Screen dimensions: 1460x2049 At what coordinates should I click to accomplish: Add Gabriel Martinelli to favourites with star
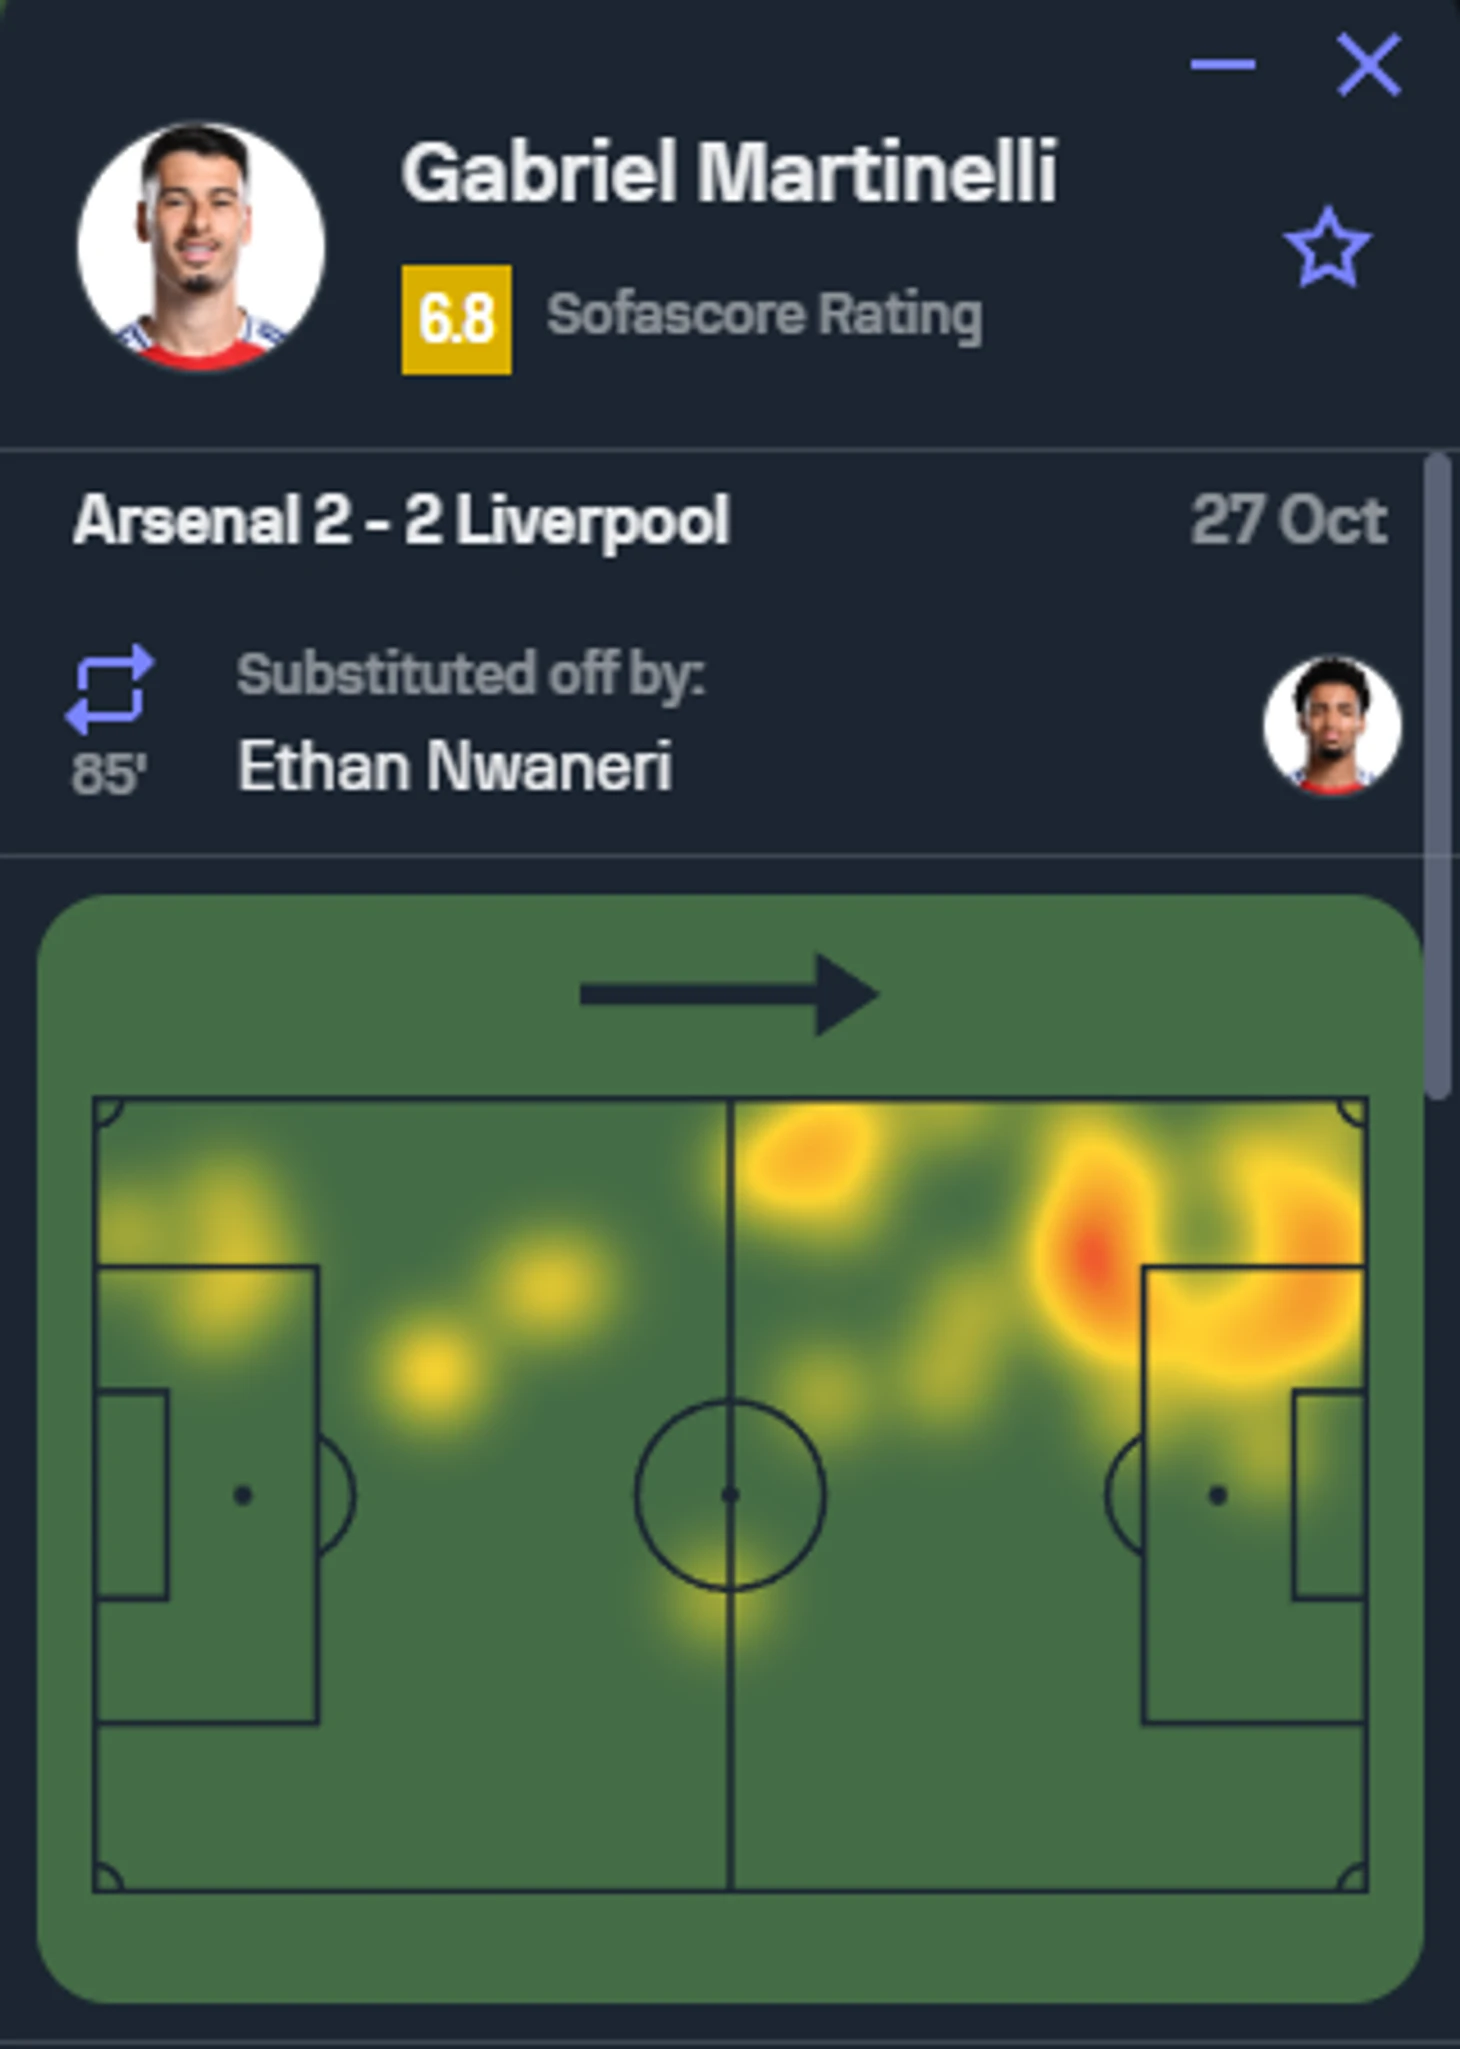[1327, 247]
